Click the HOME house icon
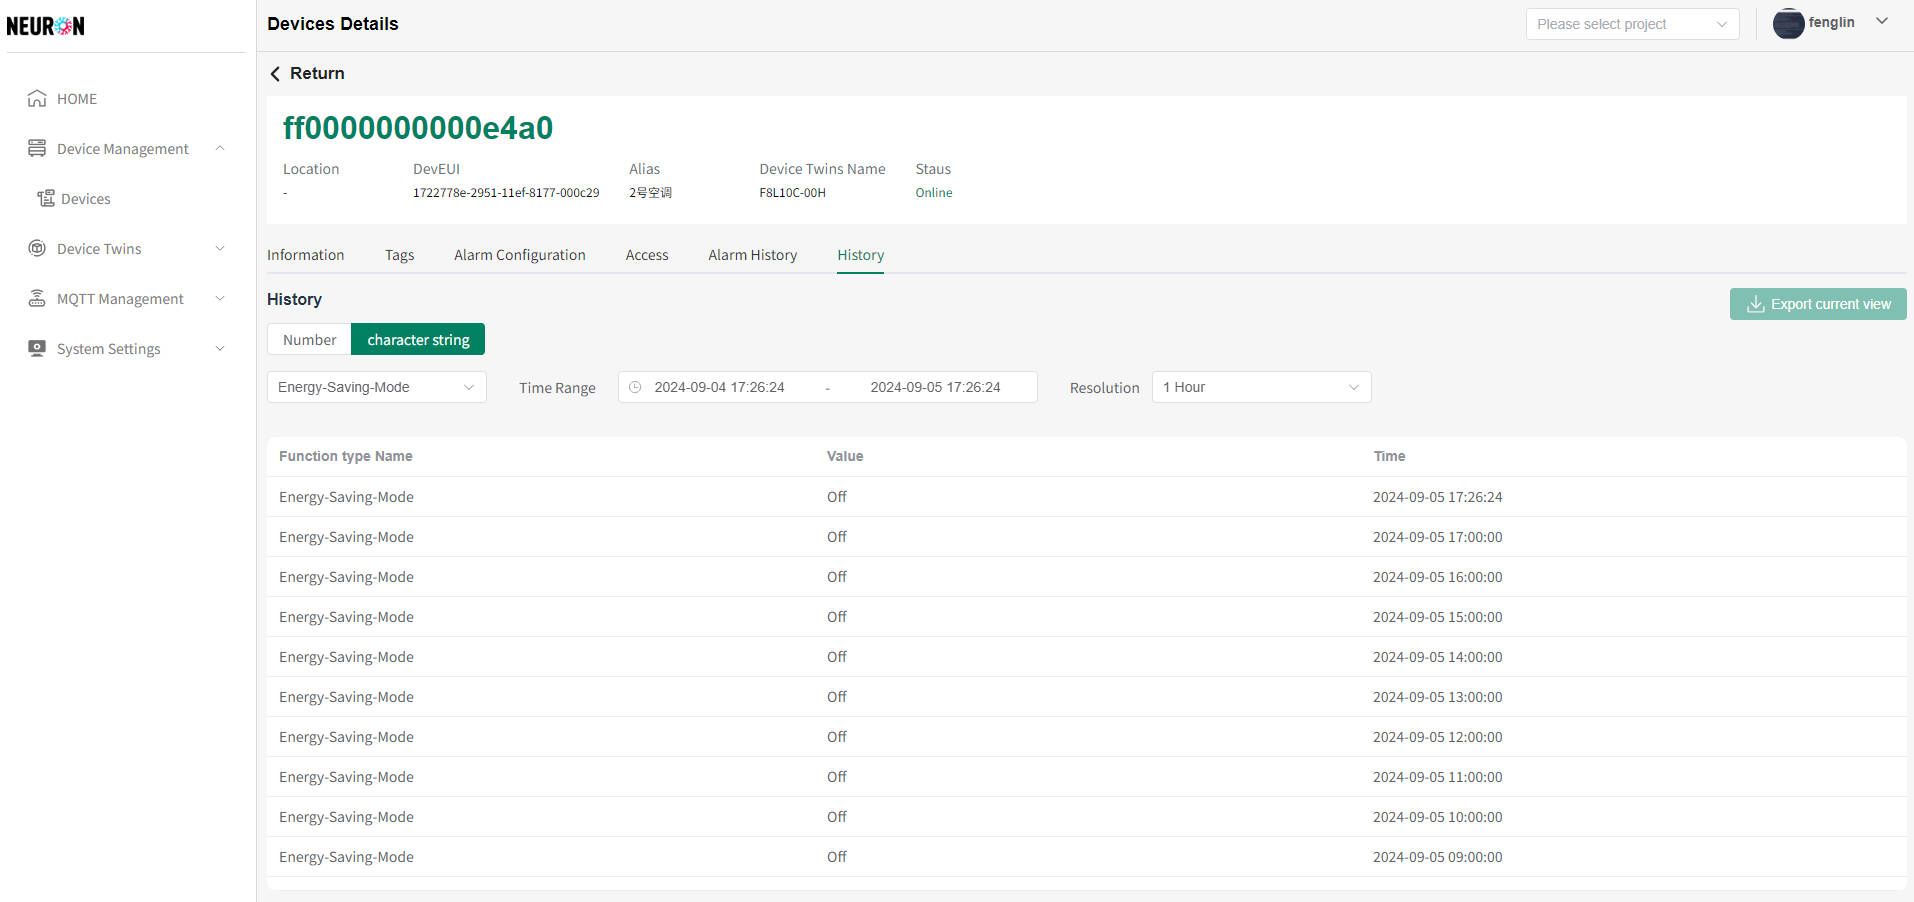 click(37, 98)
